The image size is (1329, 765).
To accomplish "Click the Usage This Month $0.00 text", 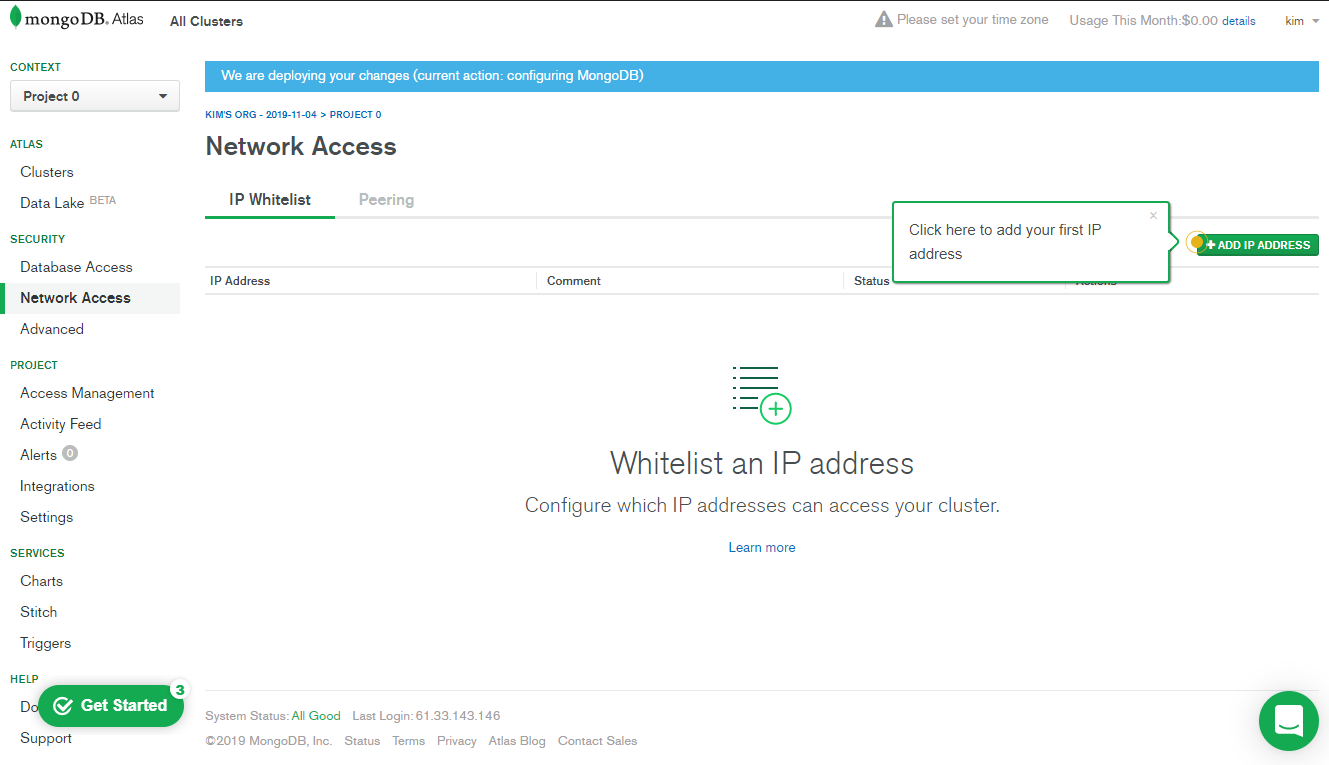I will [1143, 21].
